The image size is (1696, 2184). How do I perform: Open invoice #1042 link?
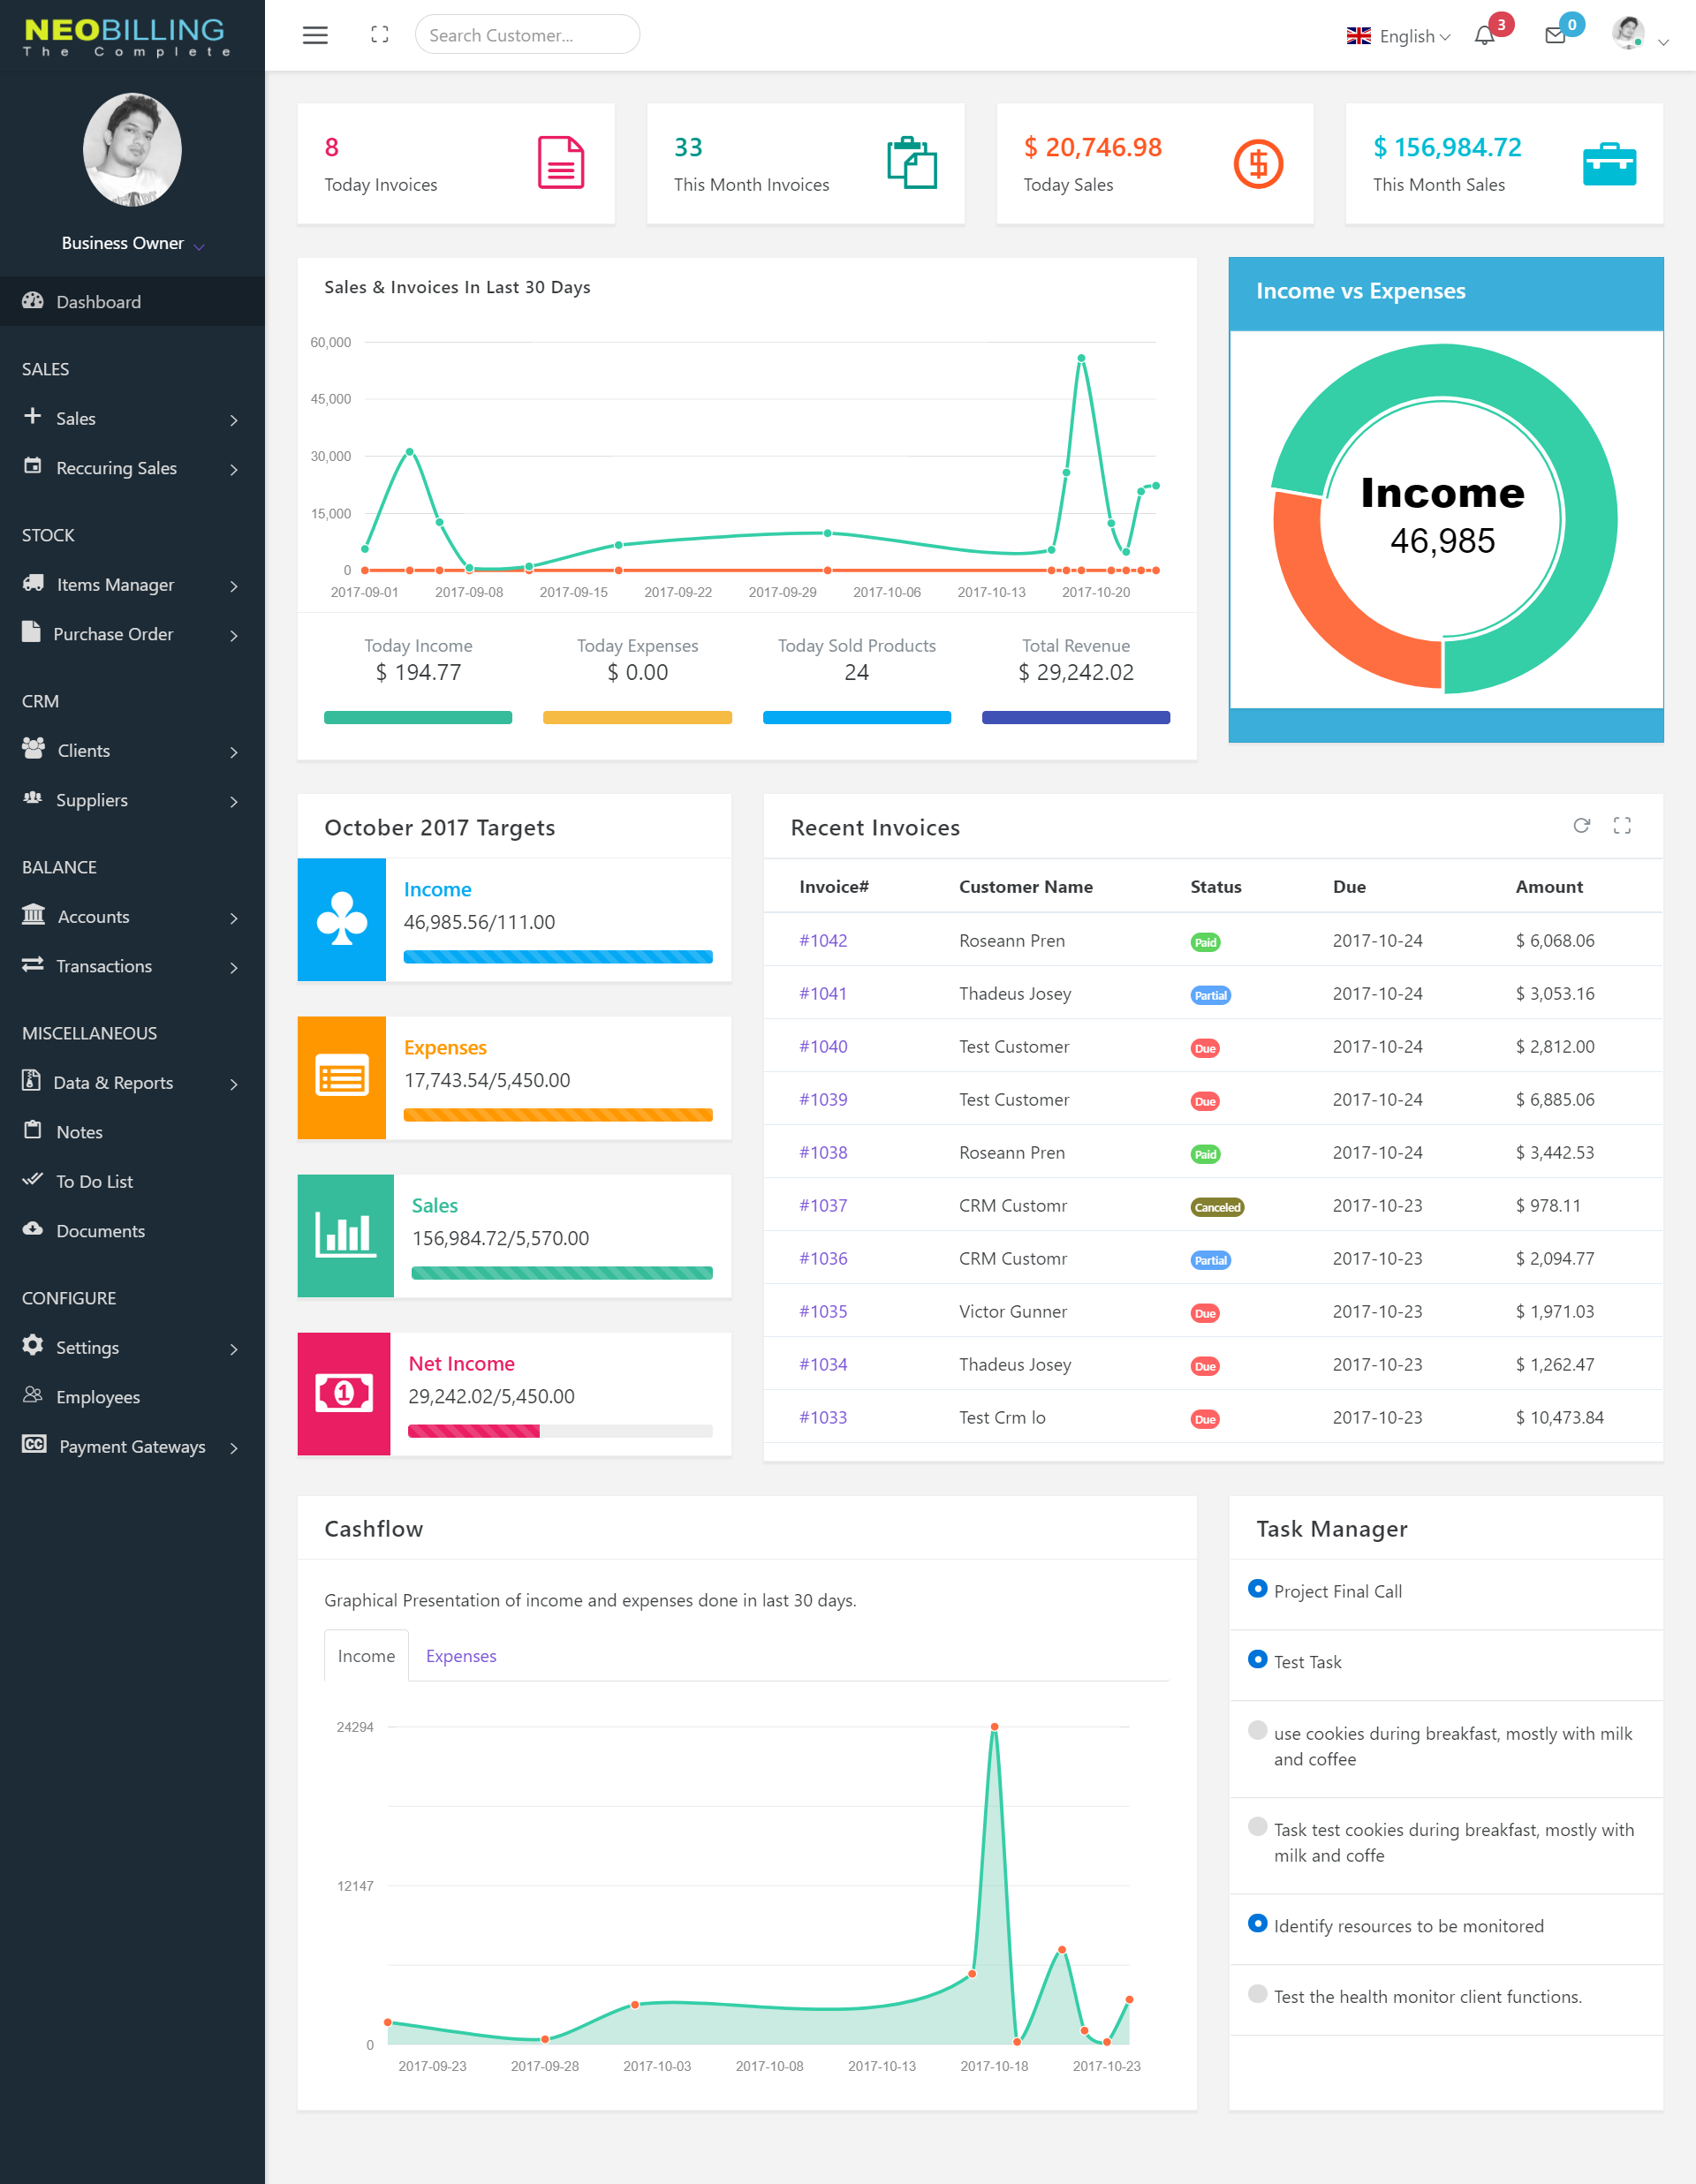(x=823, y=941)
